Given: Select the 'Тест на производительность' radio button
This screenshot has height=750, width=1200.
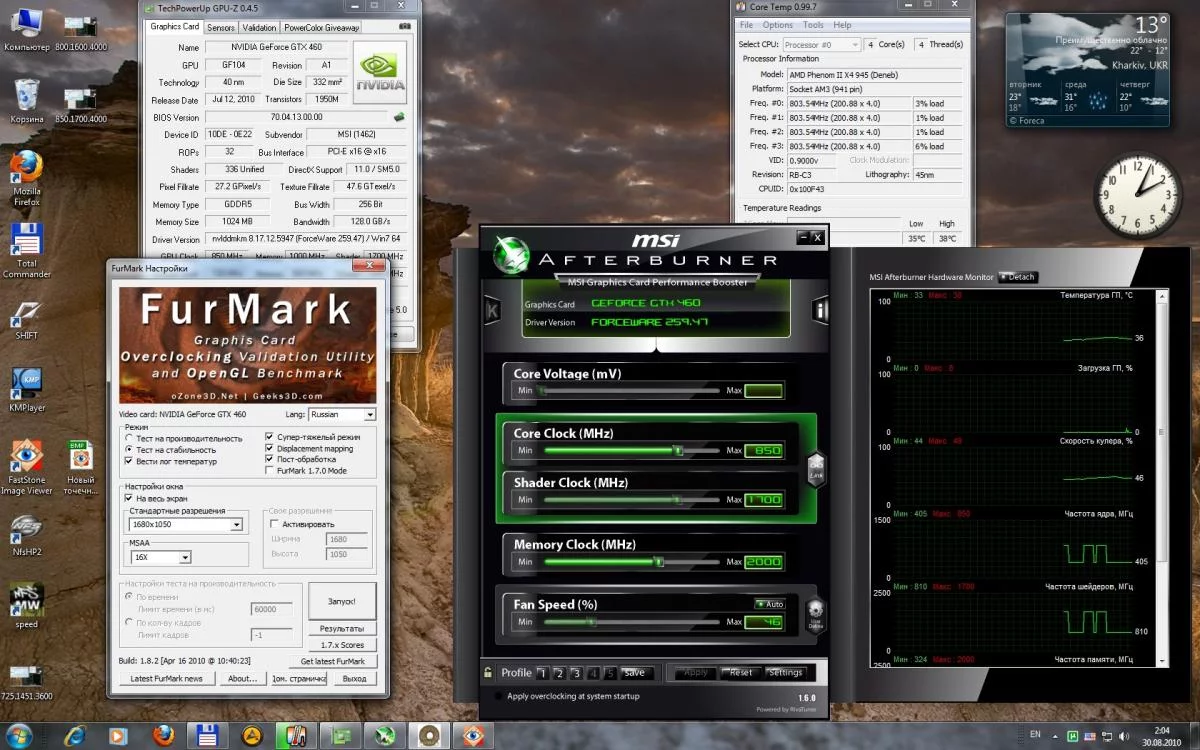Looking at the screenshot, I should tap(129, 438).
